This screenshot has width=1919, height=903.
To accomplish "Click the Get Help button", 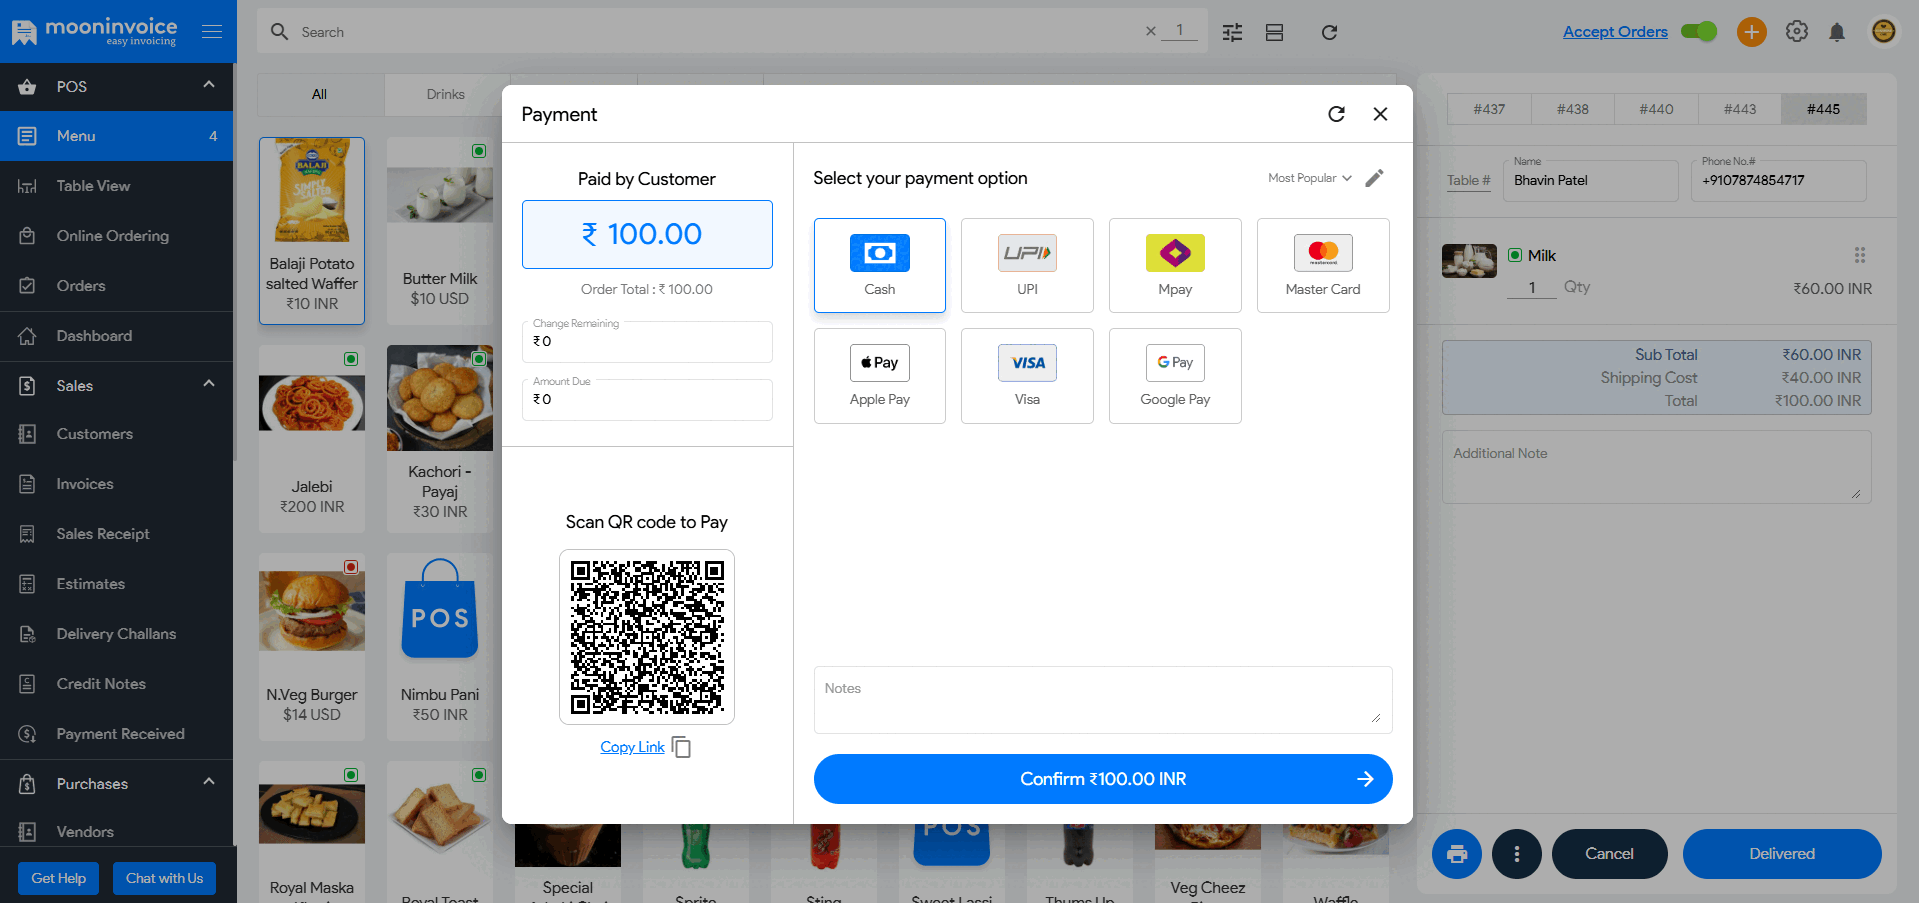I will click(x=59, y=878).
